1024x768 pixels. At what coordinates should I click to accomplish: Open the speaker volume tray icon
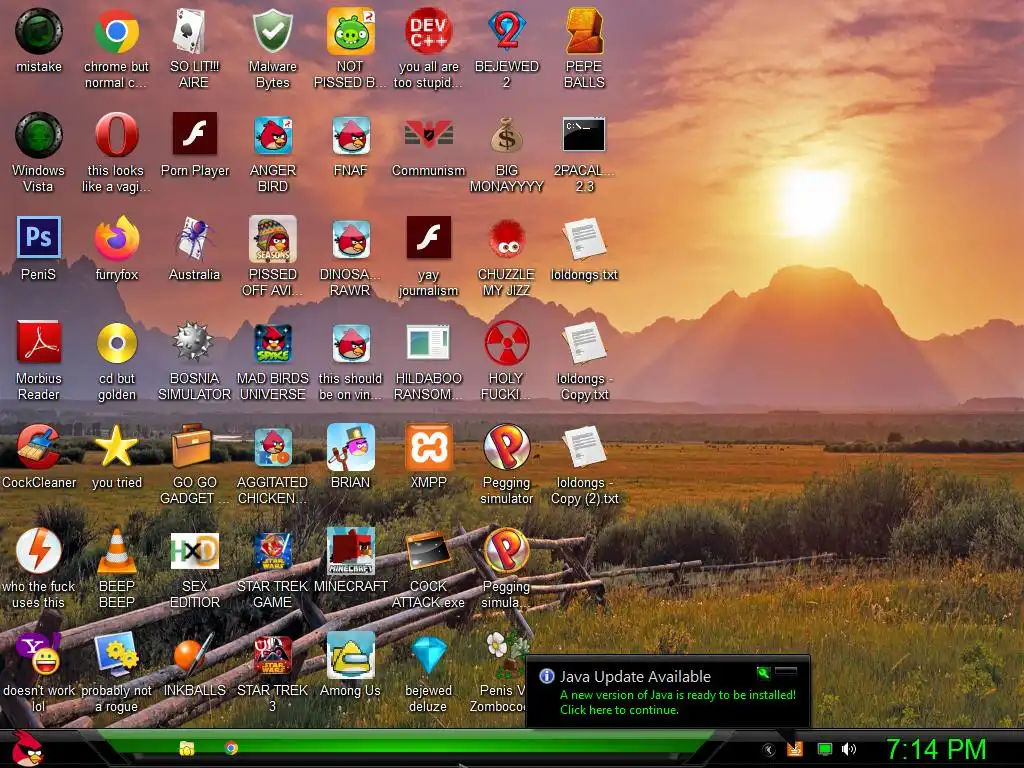click(849, 749)
